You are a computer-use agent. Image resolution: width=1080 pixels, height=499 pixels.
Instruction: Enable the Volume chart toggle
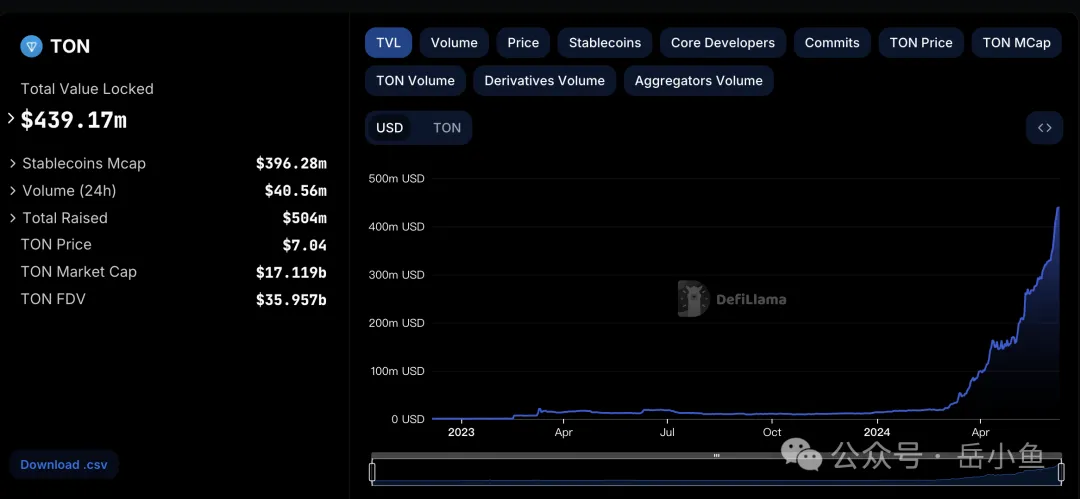click(x=454, y=43)
